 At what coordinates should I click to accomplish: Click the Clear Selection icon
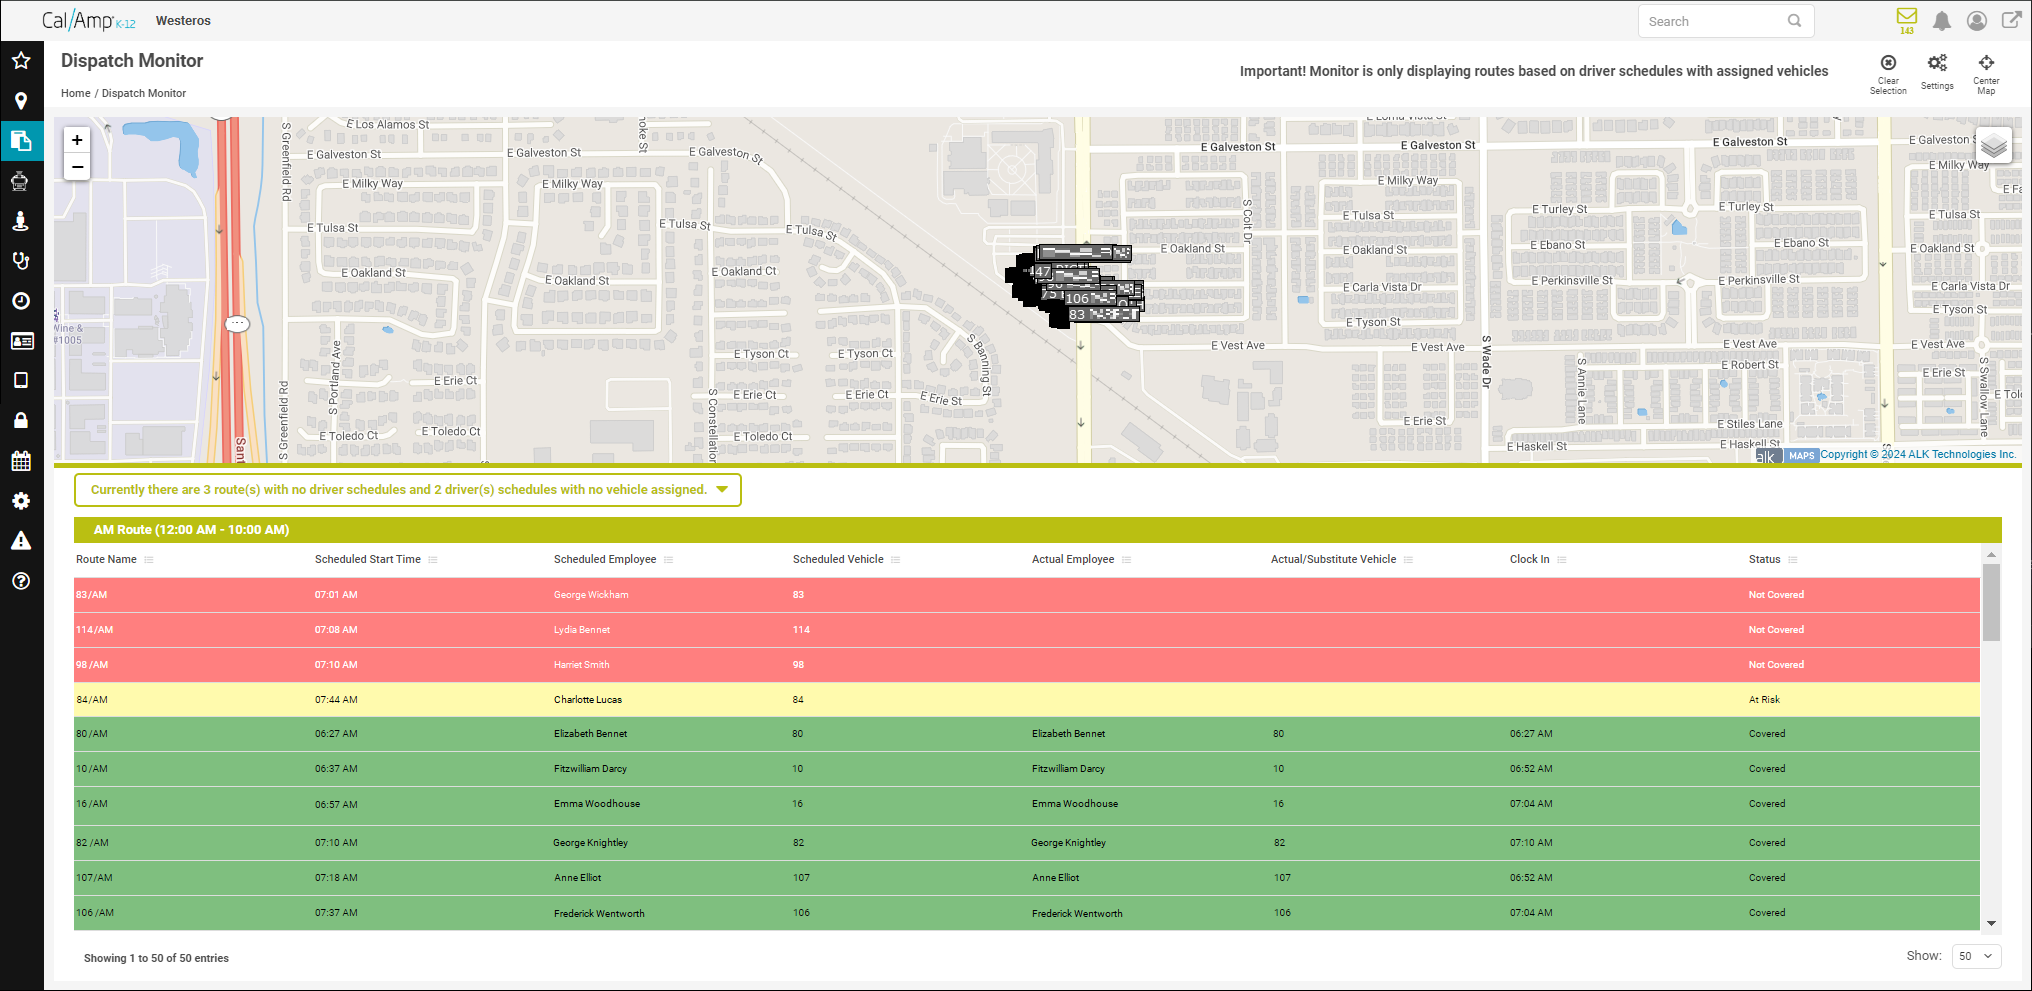click(1888, 62)
